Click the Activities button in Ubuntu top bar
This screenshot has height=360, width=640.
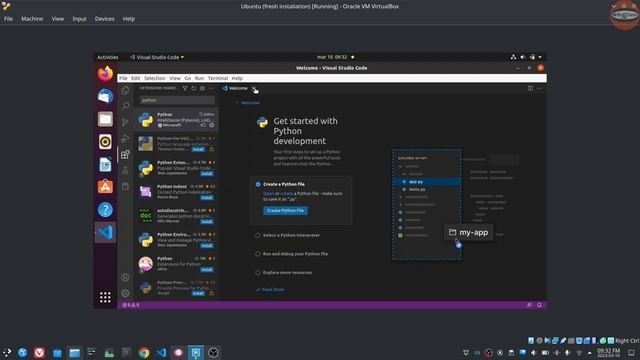pyautogui.click(x=108, y=57)
